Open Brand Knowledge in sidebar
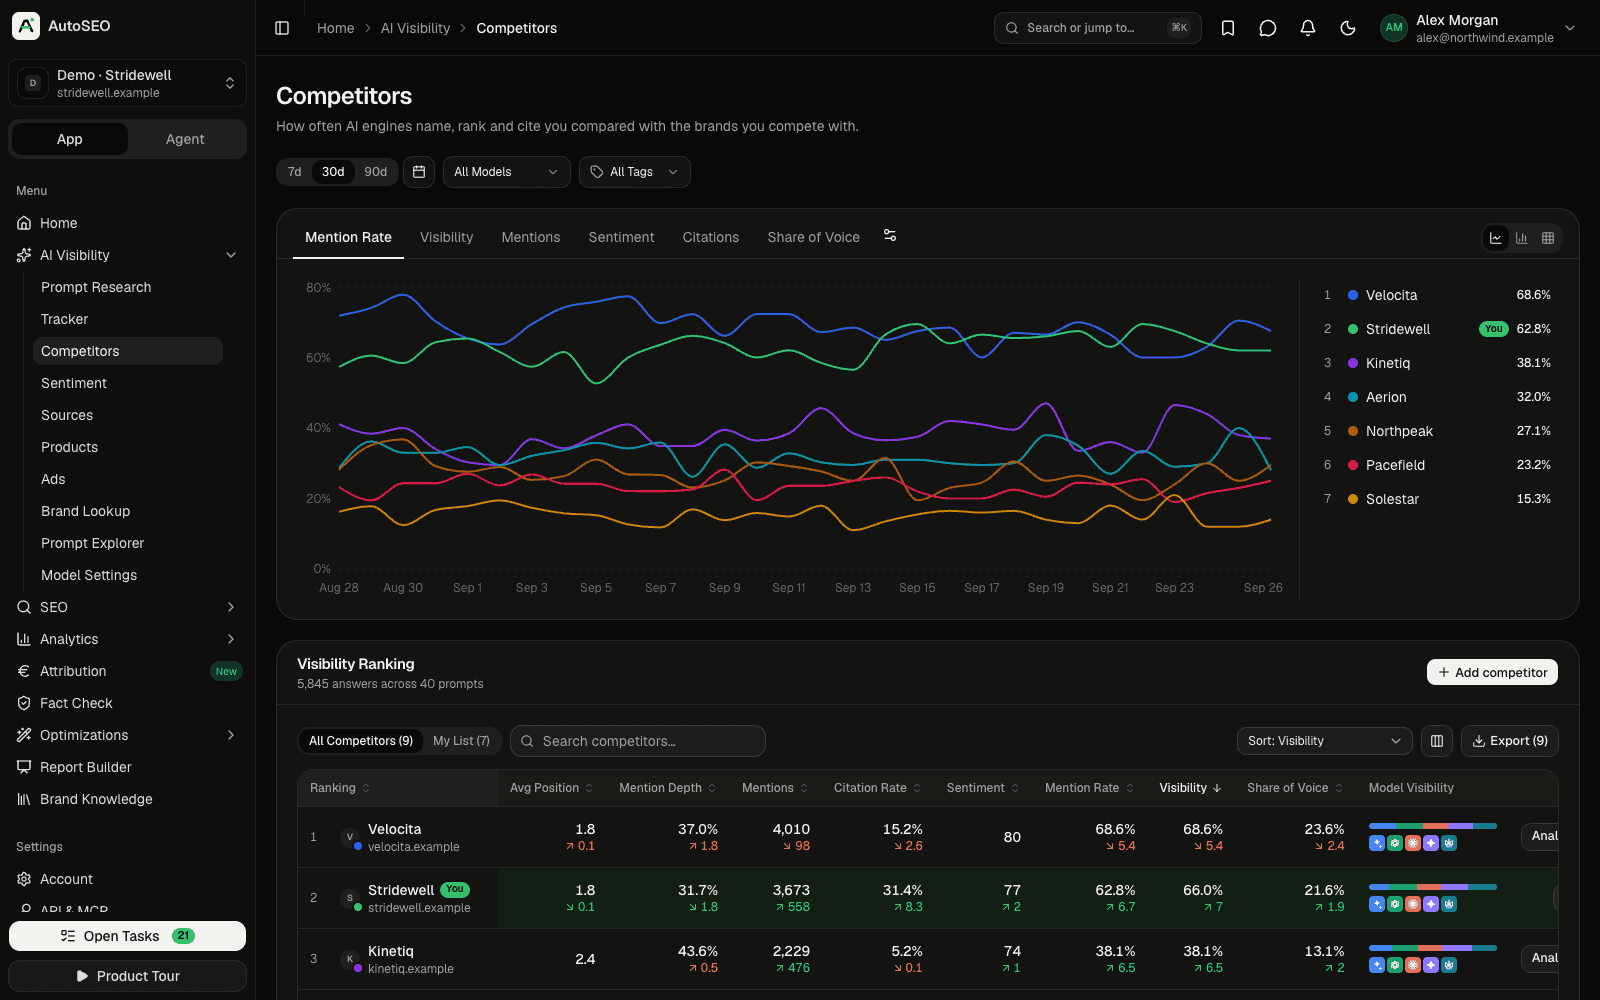1600x1000 pixels. (x=128, y=799)
